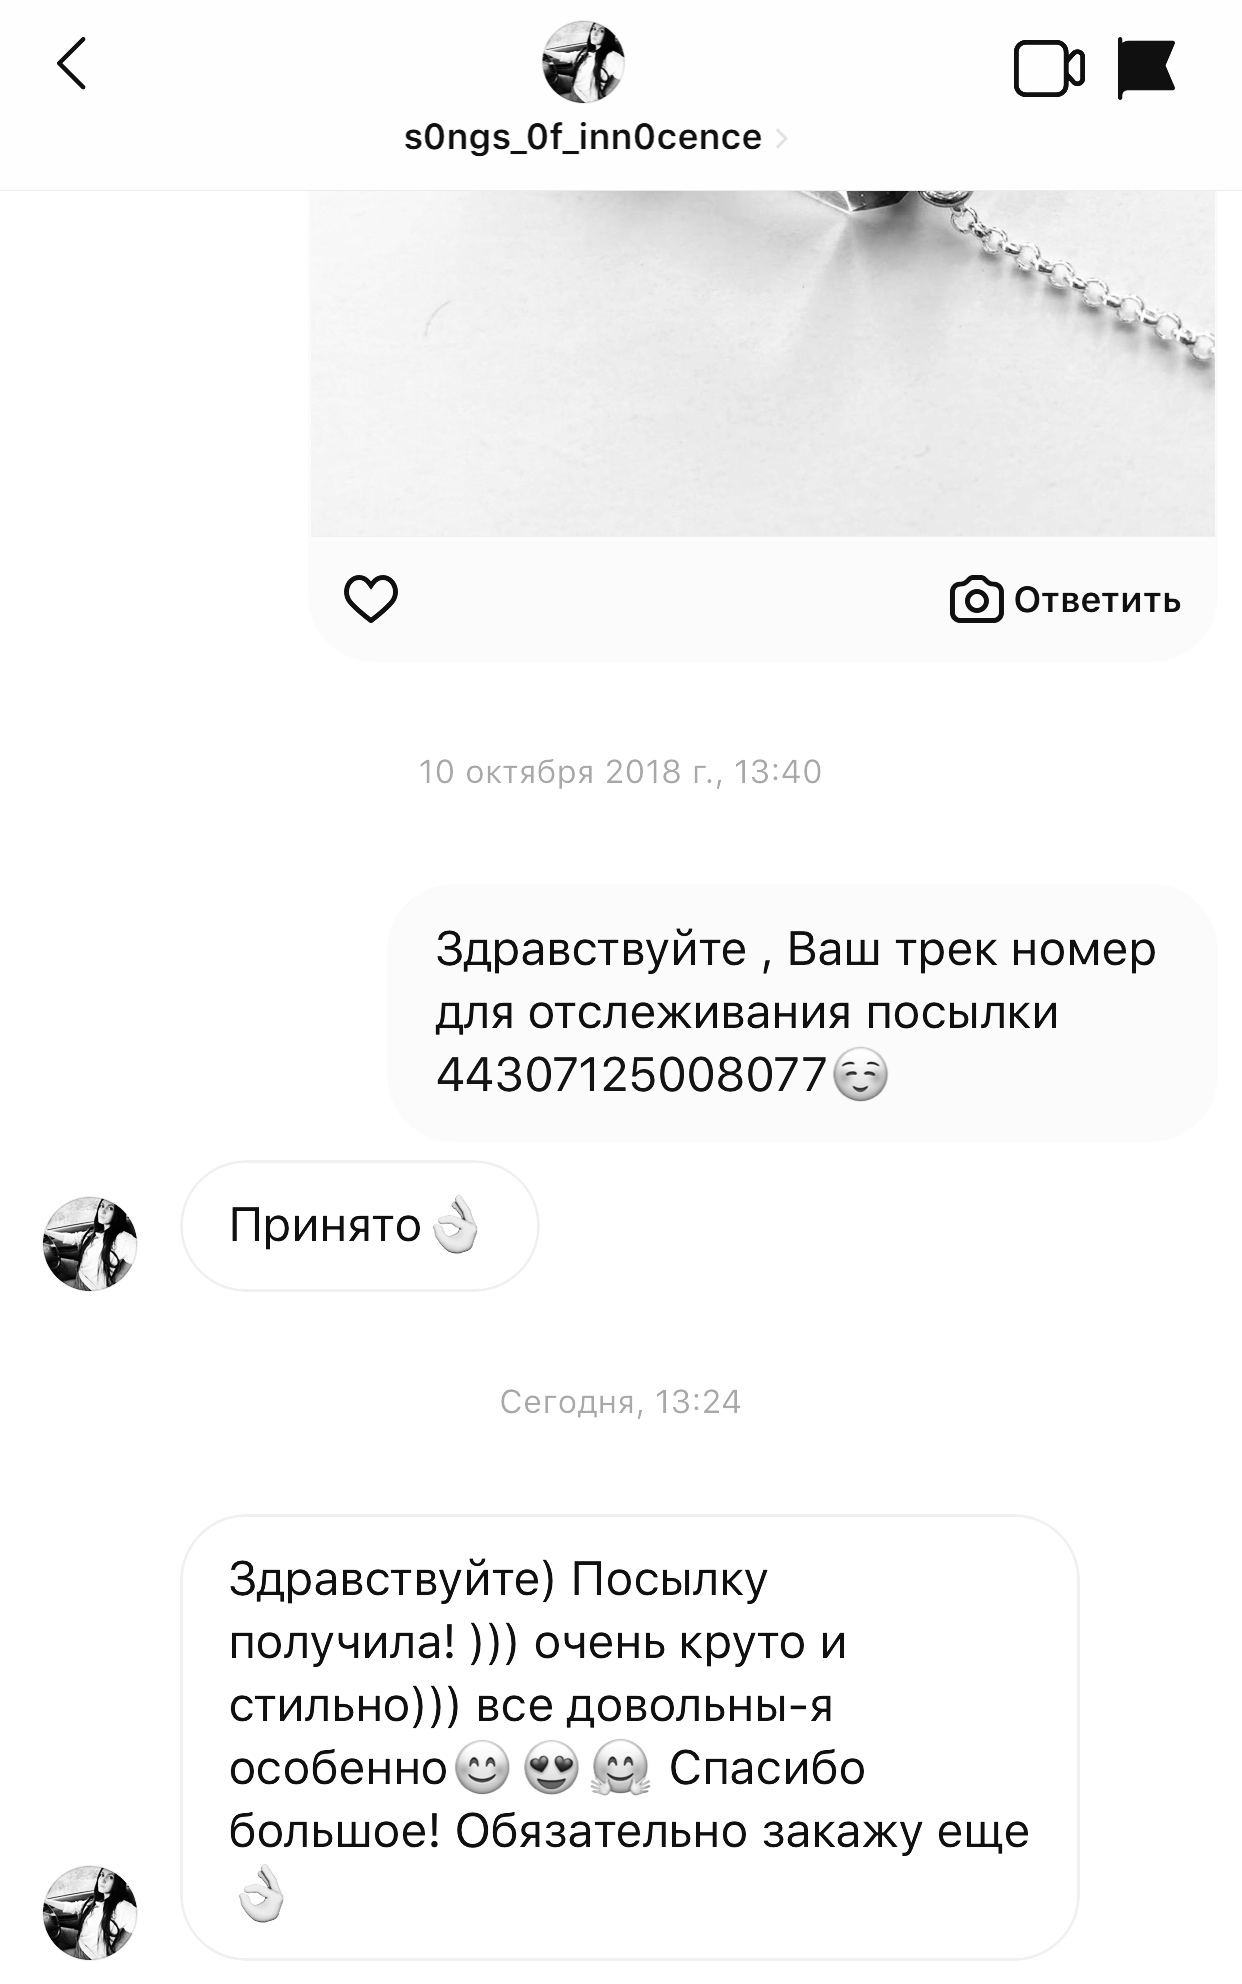The height and width of the screenshot is (1984, 1242).
Task: Reply to photo via Ответить
Action: tap(1097, 600)
